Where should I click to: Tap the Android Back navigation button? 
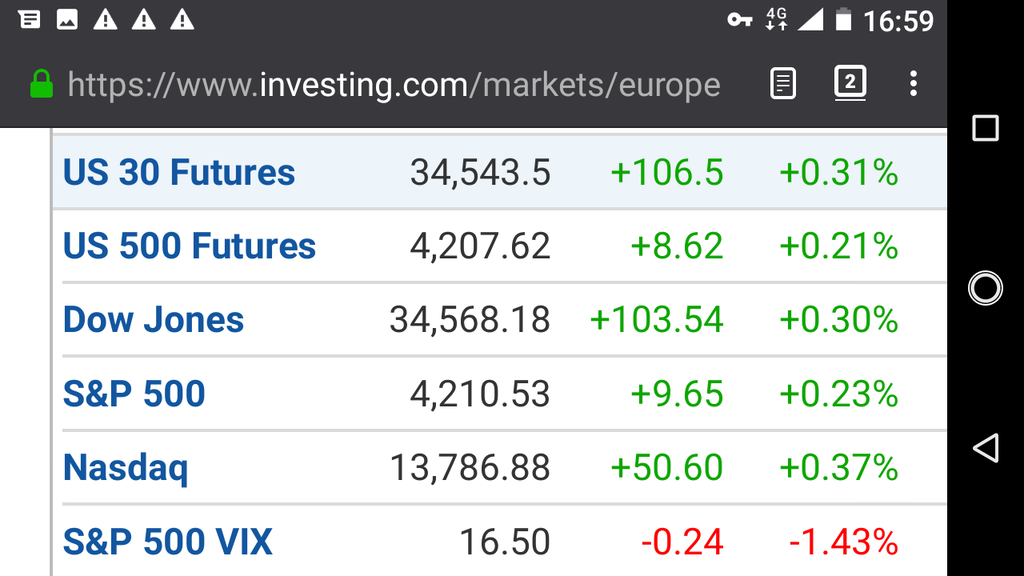click(x=985, y=448)
